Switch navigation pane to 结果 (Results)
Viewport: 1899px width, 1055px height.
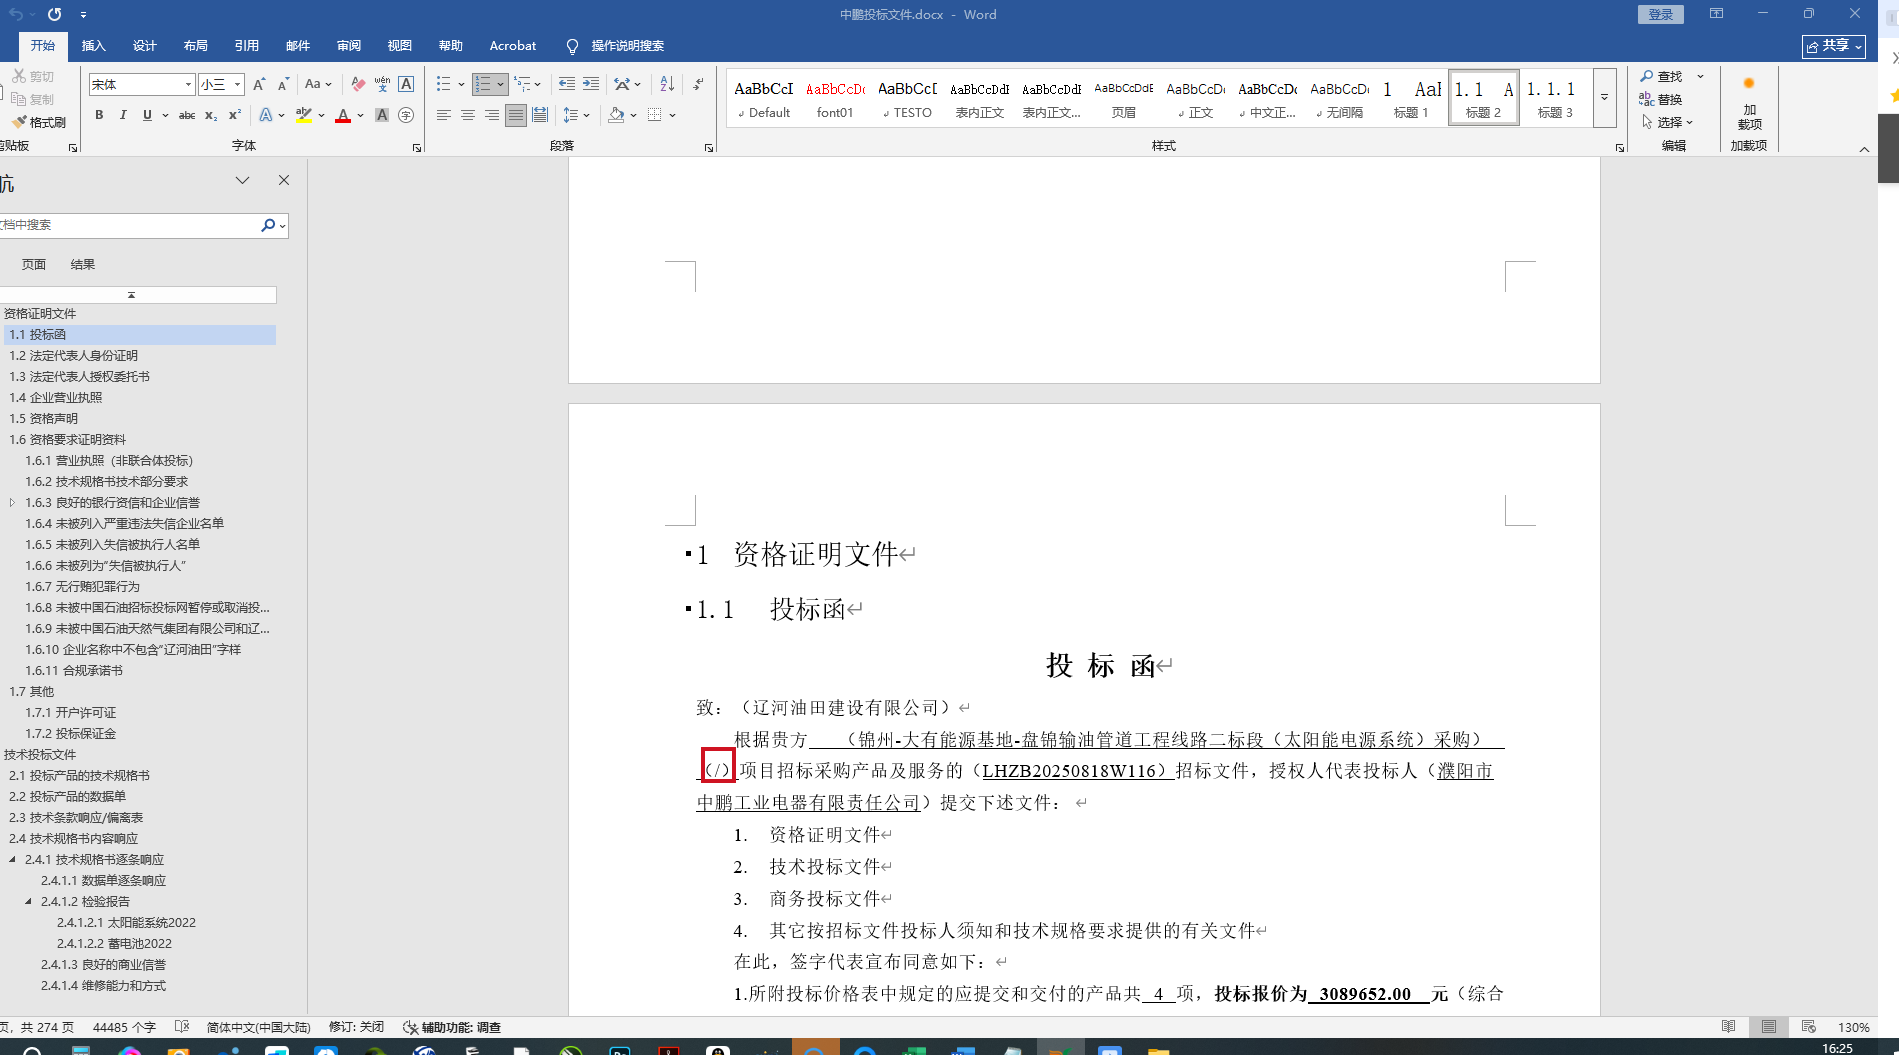[x=83, y=265]
